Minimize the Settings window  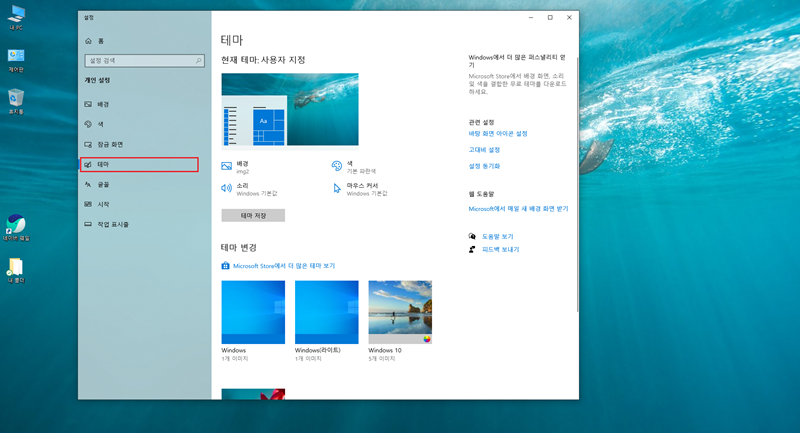click(531, 17)
